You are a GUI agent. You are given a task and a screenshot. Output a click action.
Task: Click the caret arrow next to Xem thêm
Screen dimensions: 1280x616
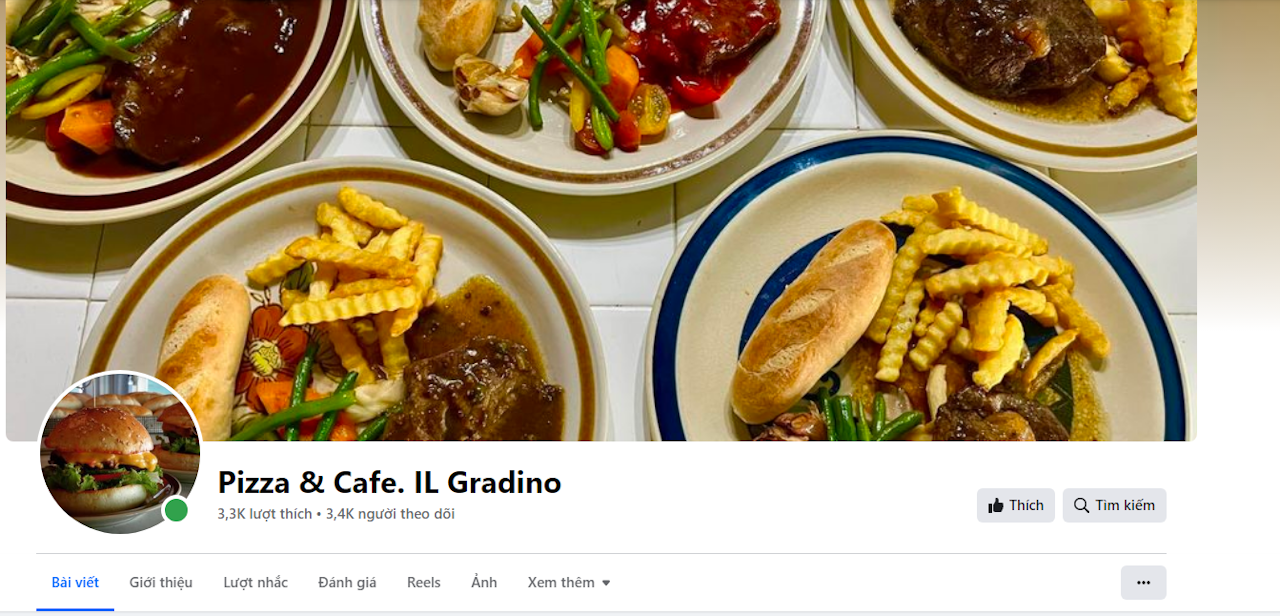pos(606,583)
